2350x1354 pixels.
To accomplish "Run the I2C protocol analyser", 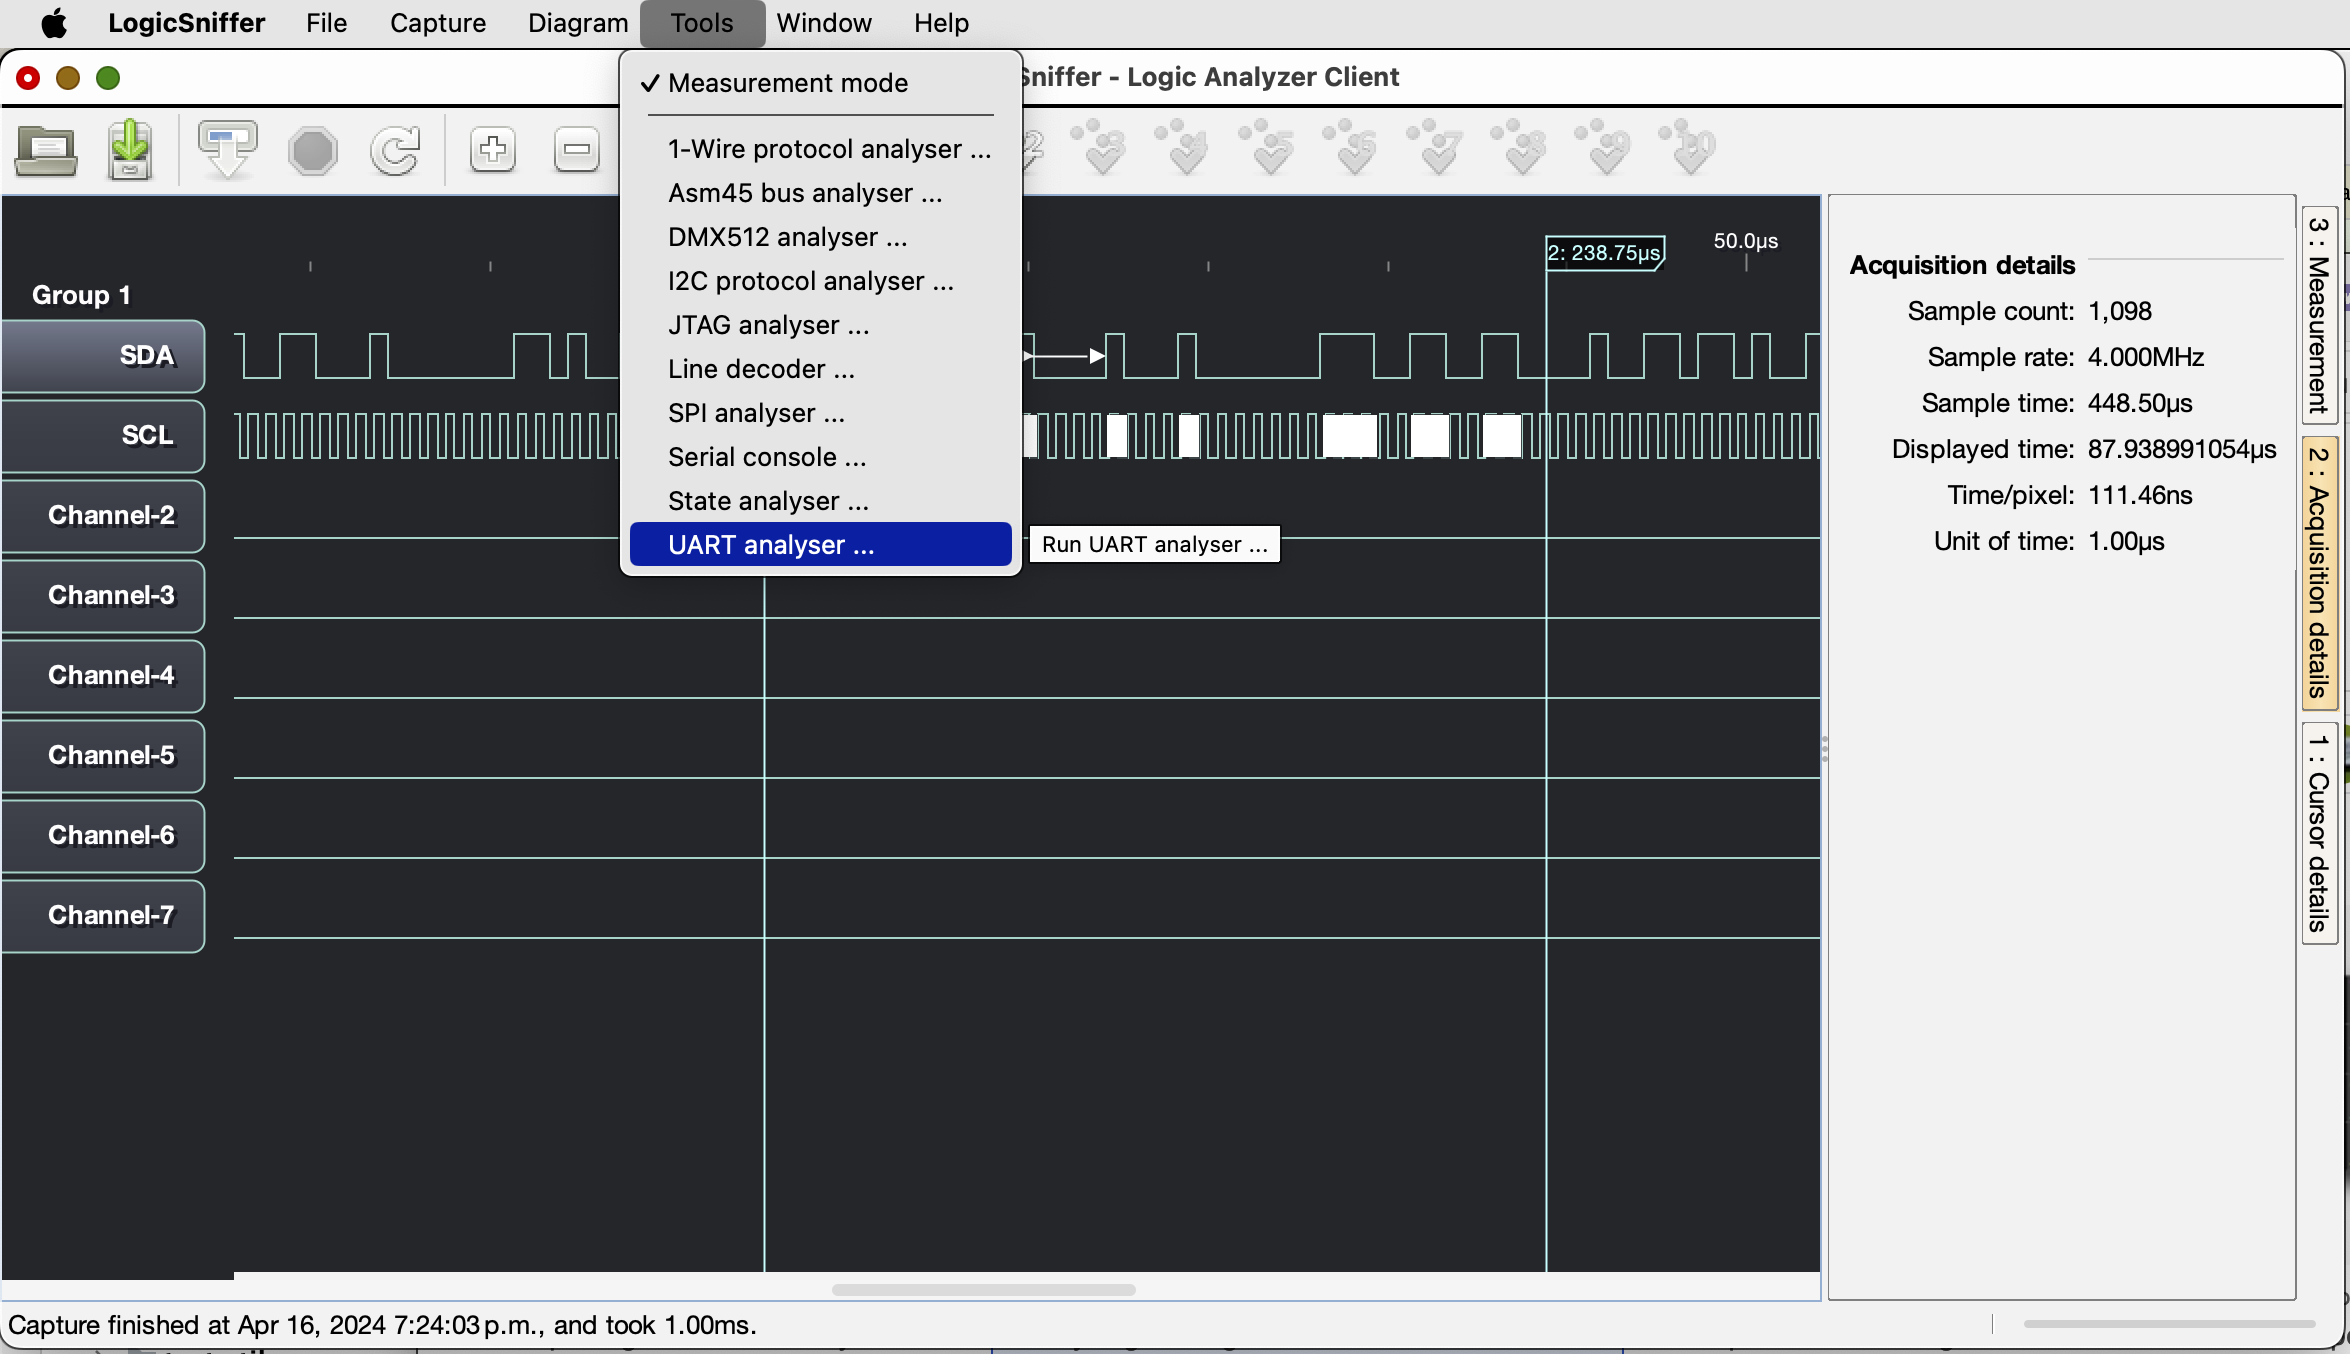I will [x=820, y=281].
